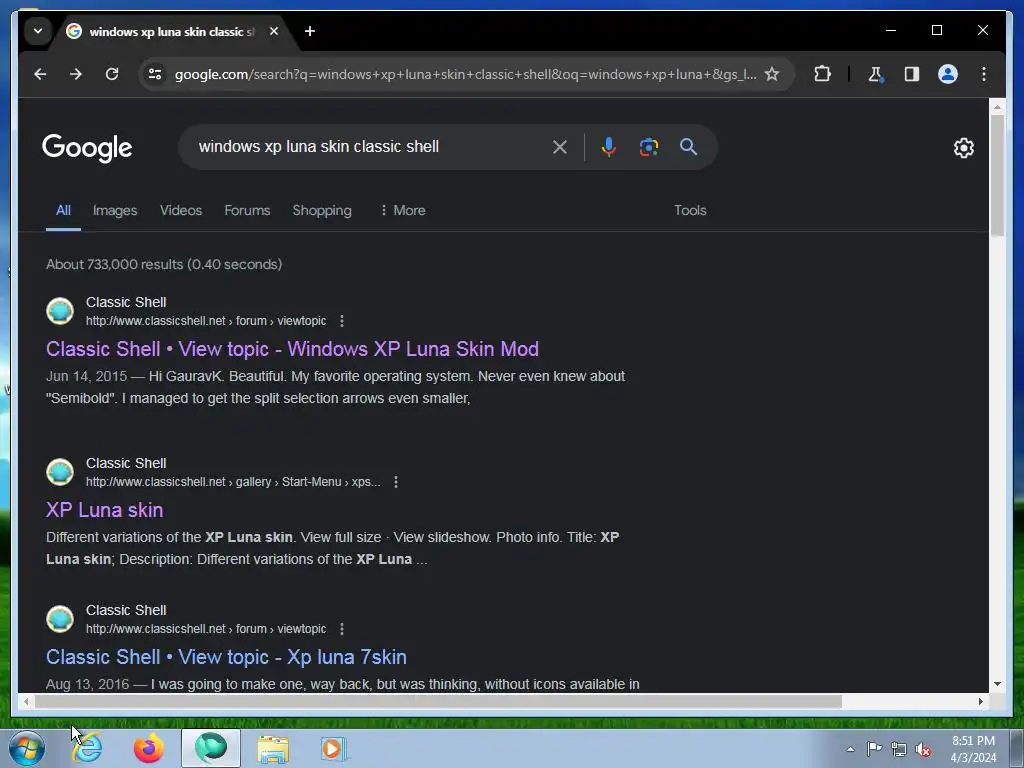Click the muted volume tray icon

click(923, 749)
